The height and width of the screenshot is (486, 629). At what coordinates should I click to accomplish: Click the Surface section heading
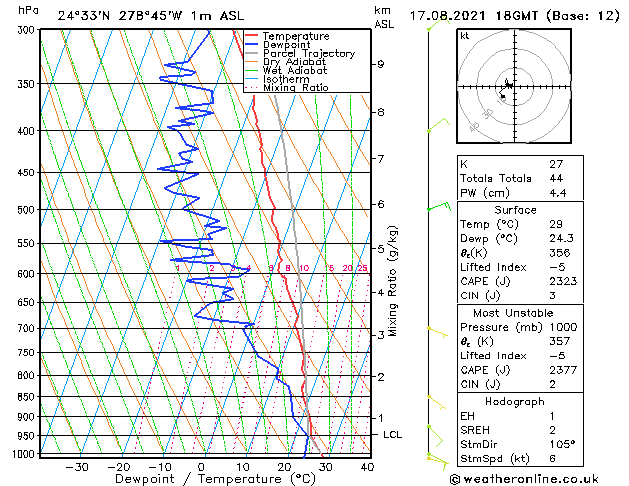tap(515, 210)
